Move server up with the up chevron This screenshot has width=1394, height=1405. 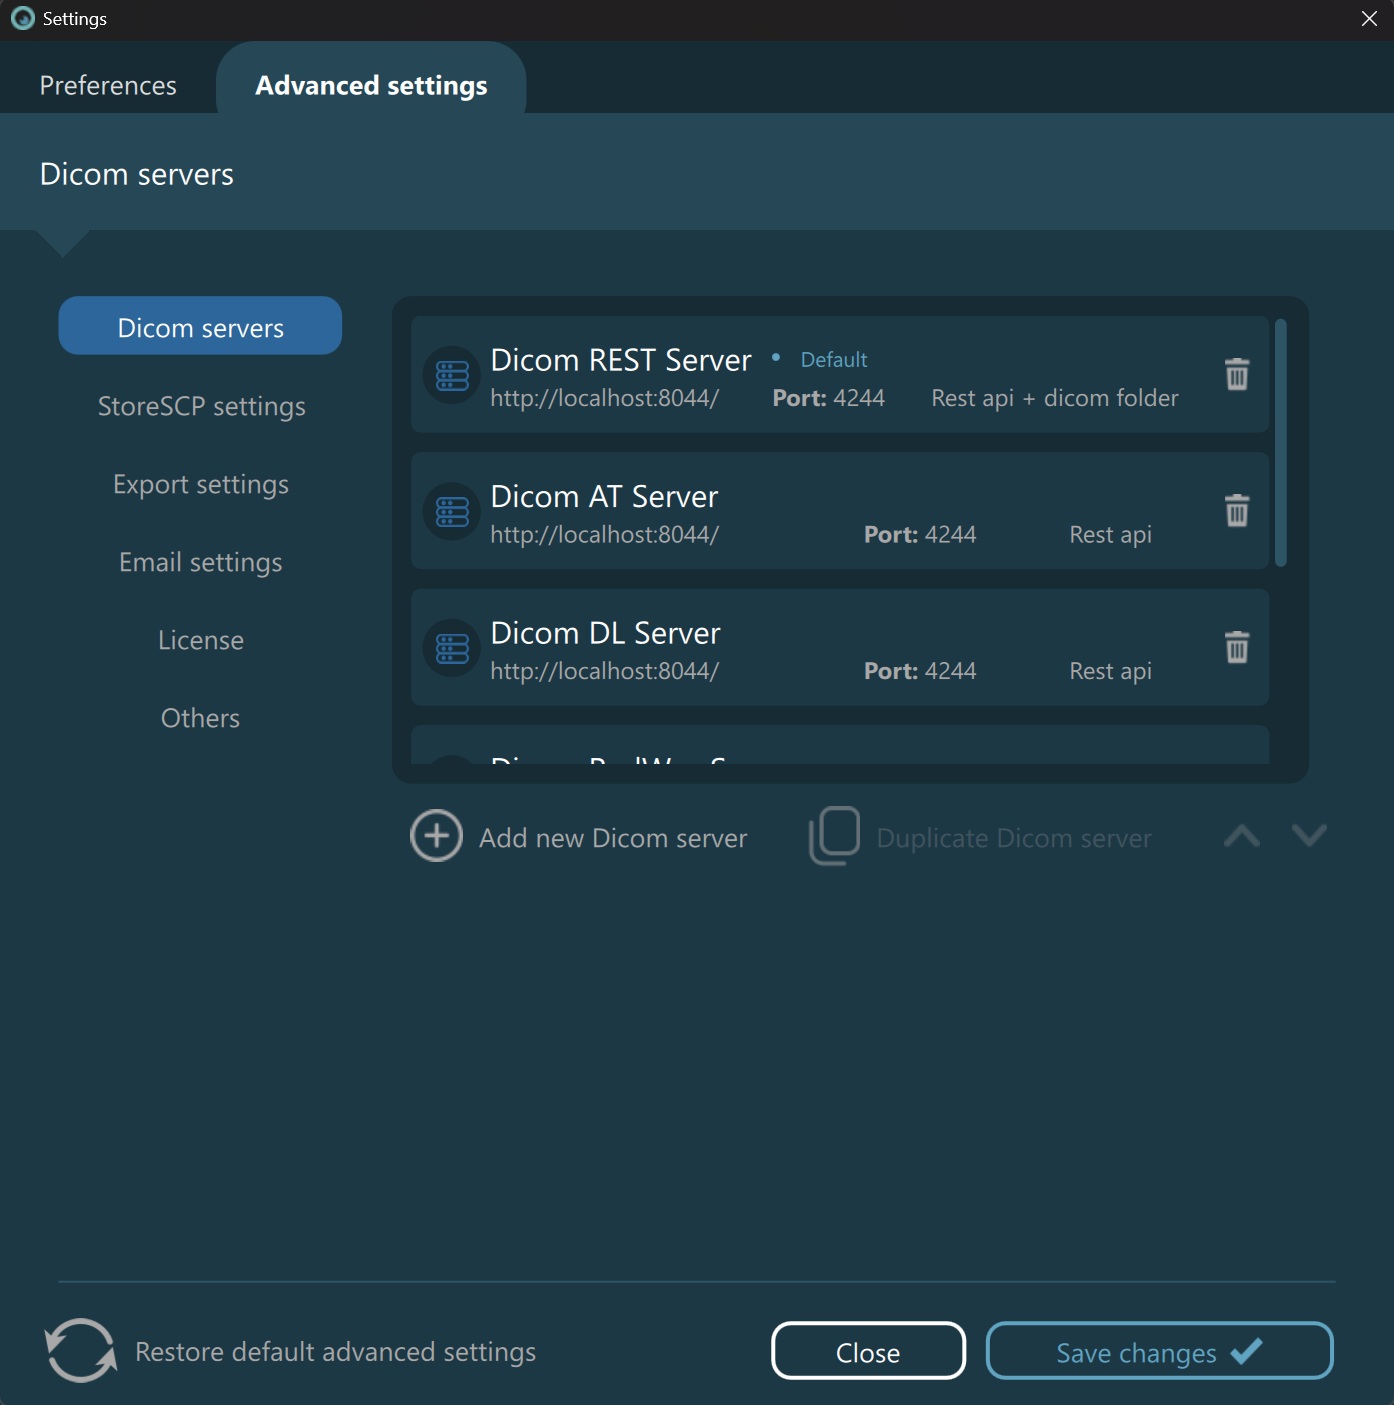point(1242,836)
